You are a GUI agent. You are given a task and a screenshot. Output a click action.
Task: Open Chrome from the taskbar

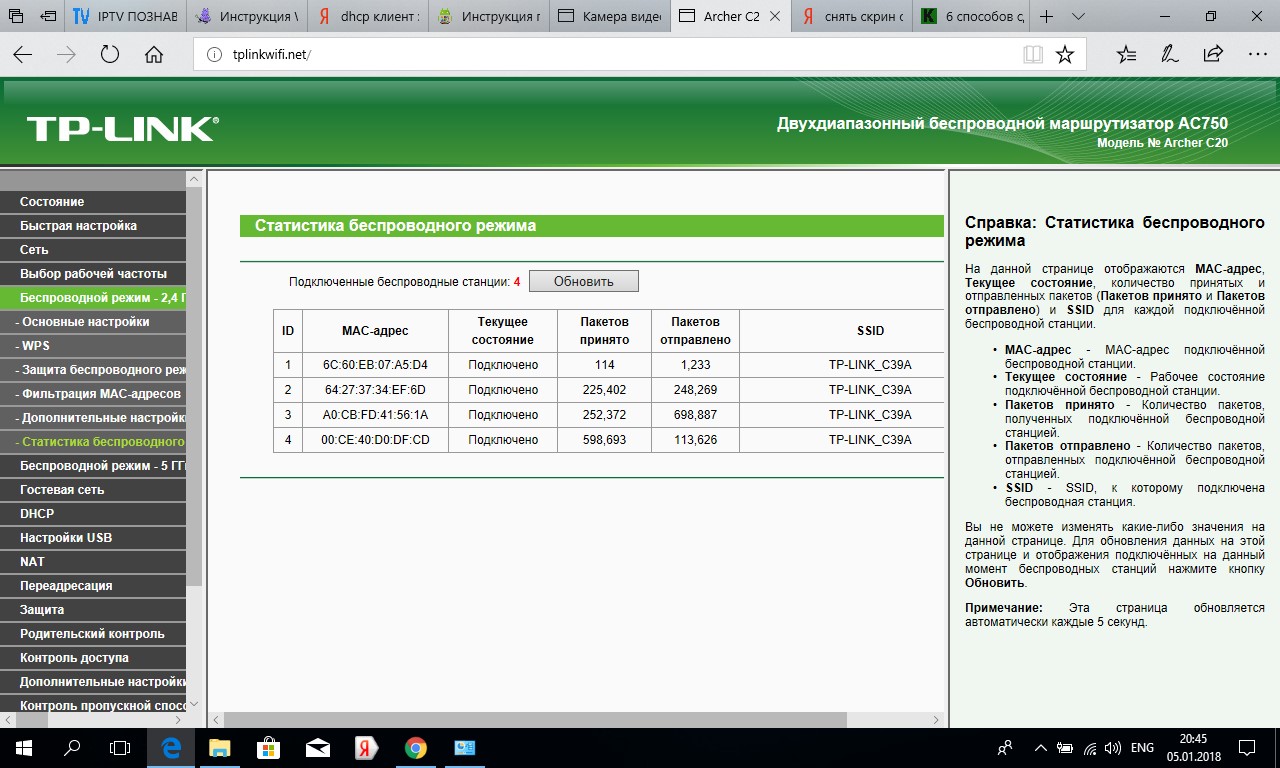tap(416, 748)
